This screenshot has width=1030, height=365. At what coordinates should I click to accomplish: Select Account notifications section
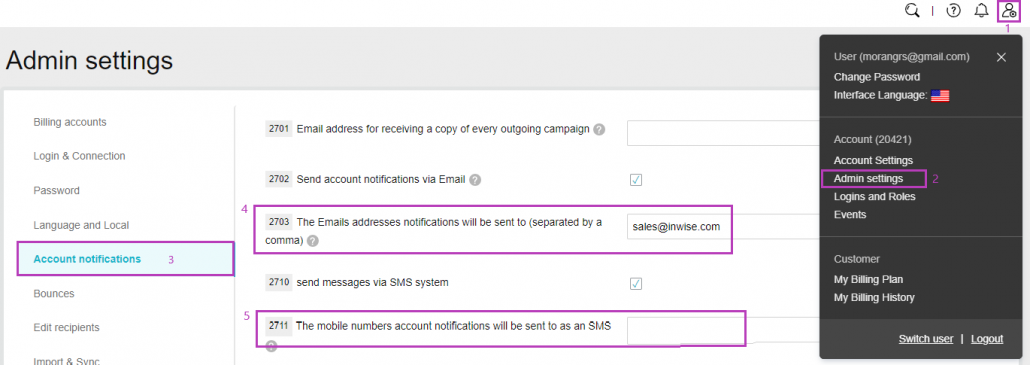coord(125,259)
